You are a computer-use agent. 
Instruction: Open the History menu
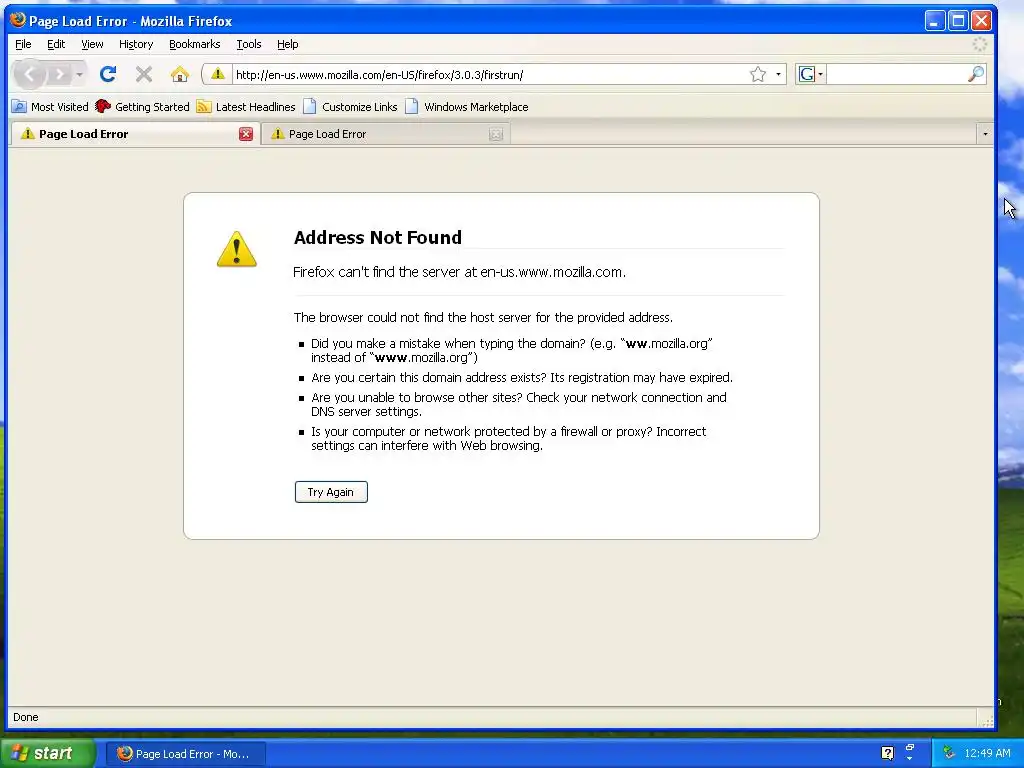click(x=136, y=44)
